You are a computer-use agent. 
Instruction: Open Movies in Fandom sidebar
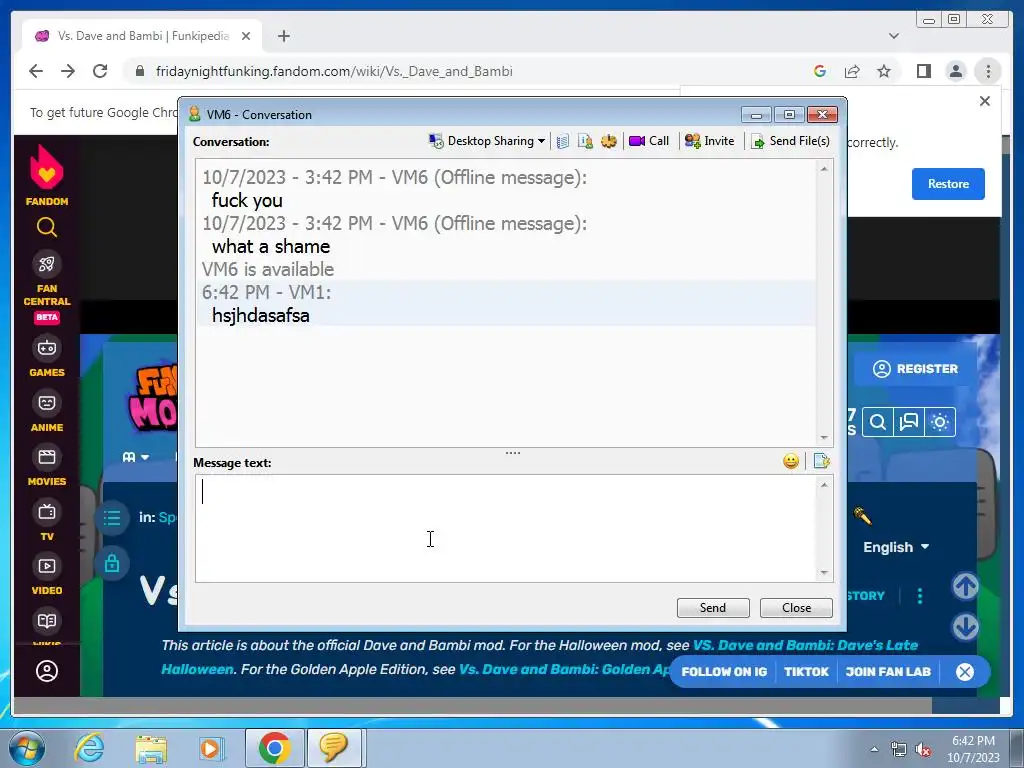click(x=46, y=466)
